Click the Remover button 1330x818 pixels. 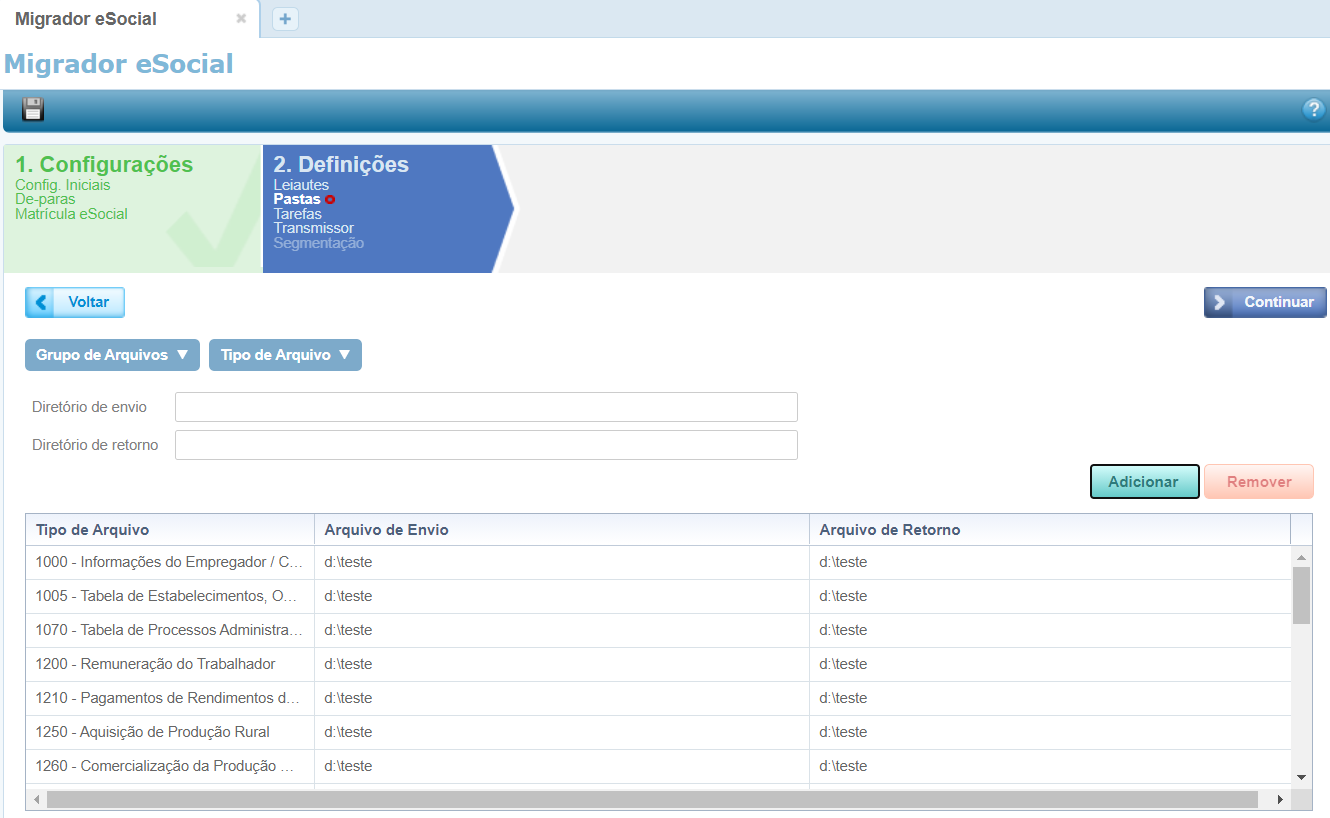coord(1258,482)
